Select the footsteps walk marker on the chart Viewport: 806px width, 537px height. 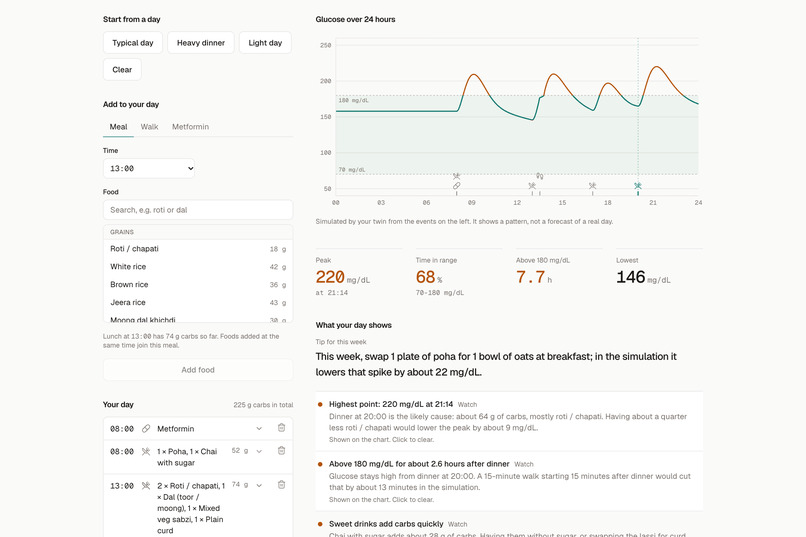(x=539, y=176)
